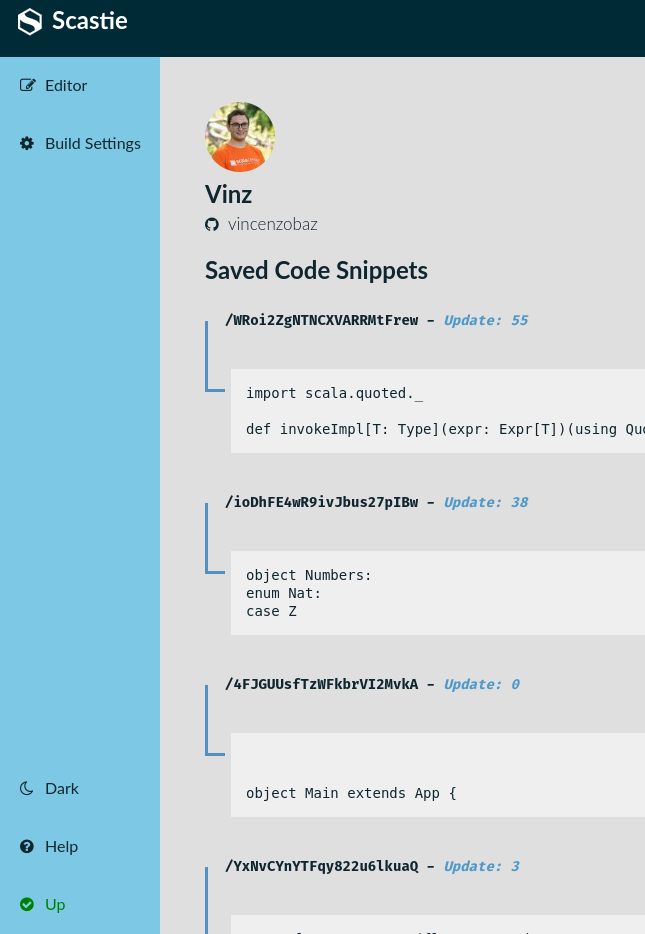Open settings via the Build Settings gear icon
645x934 pixels.
(x=26, y=143)
